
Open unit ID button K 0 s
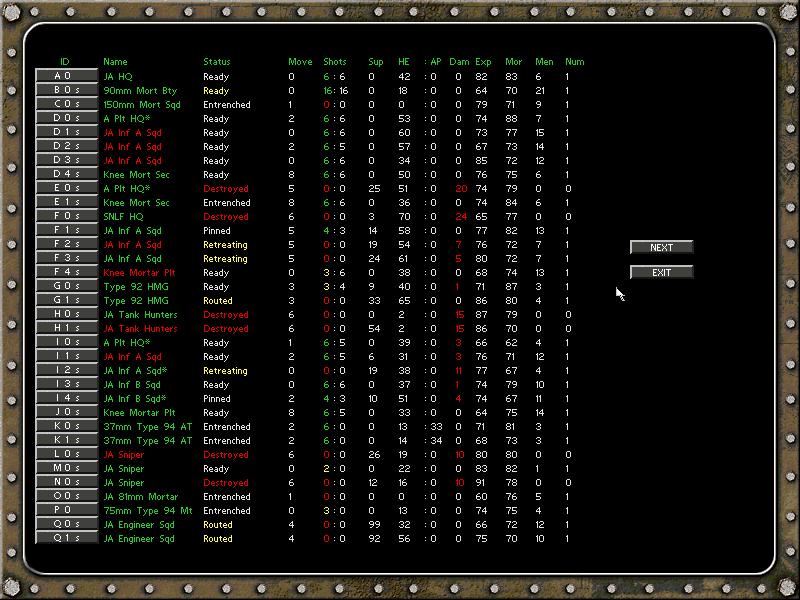[x=66, y=426]
